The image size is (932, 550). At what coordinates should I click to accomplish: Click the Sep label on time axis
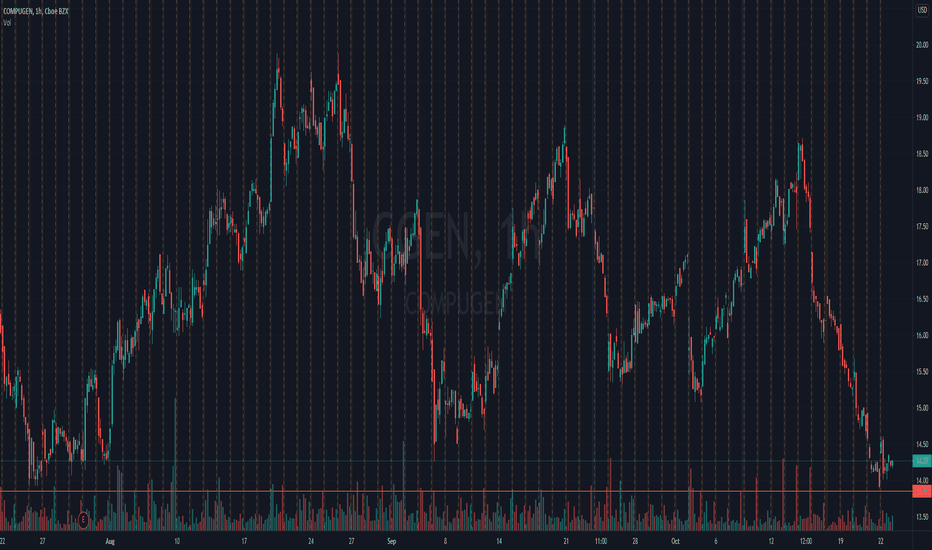click(x=391, y=542)
